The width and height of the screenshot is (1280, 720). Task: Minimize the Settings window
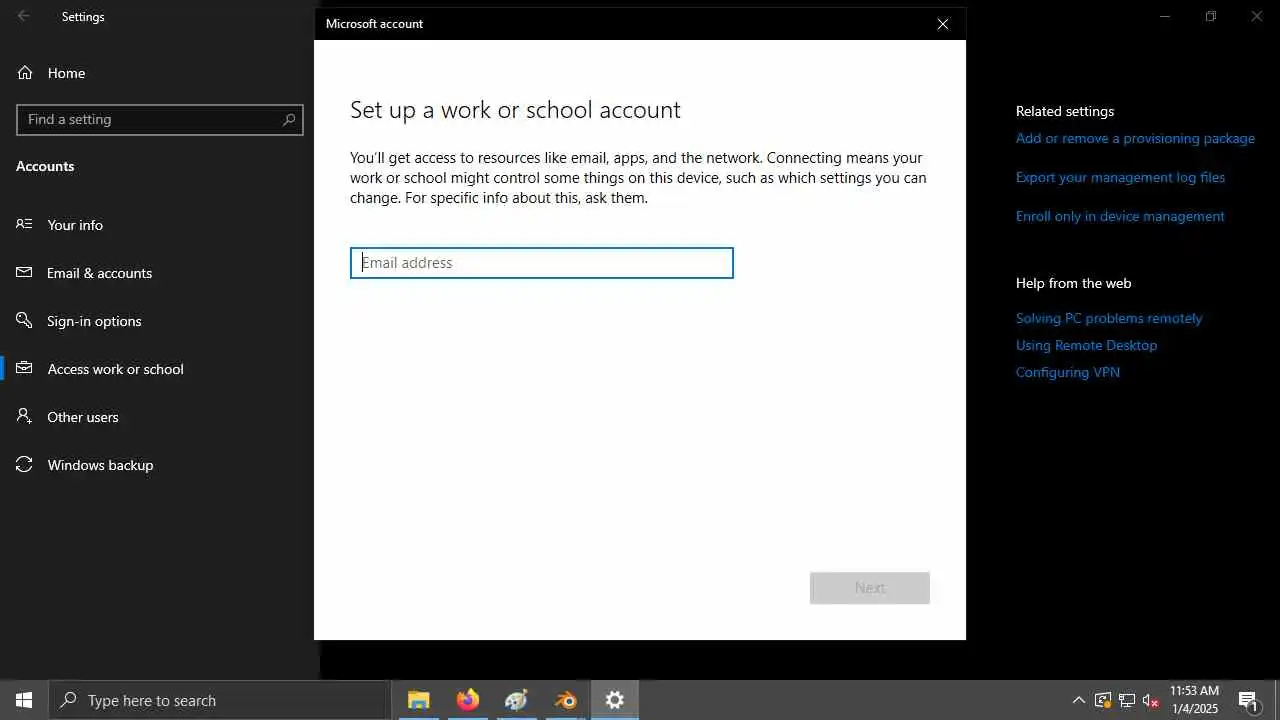pos(1164,16)
